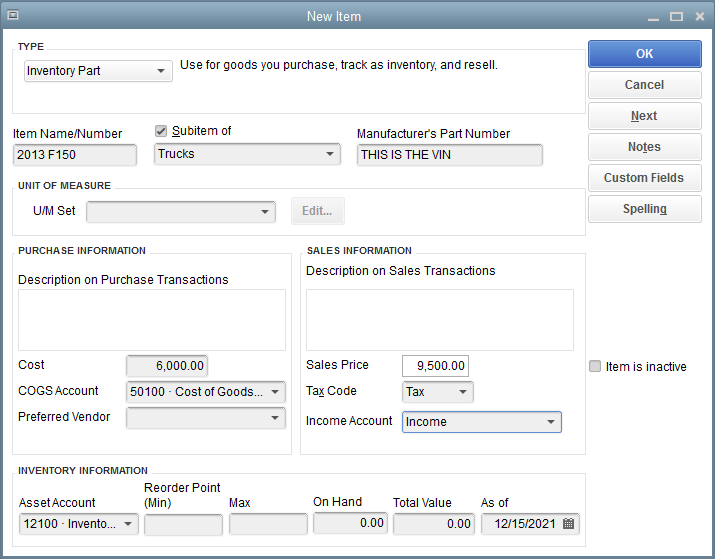Viewport: 715px width, 559px height.
Task: Click the OK button
Action: point(644,54)
